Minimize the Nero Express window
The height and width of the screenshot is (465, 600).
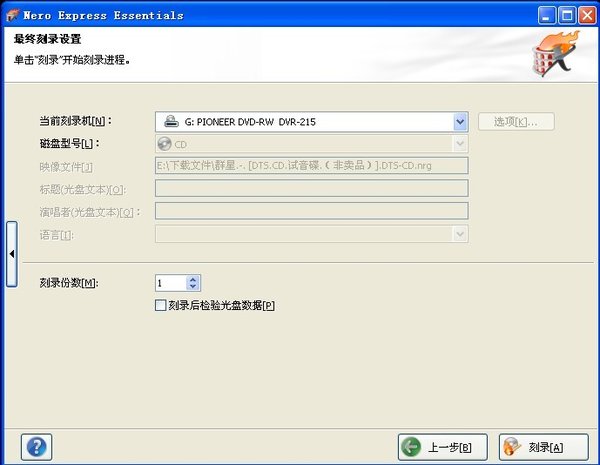click(547, 16)
